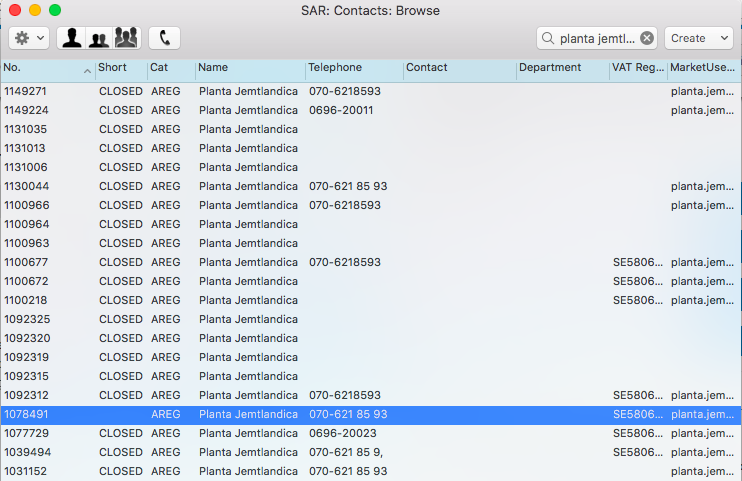The image size is (742, 481).
Task: Show group contacts view icon
Action: pyautogui.click(x=126, y=38)
